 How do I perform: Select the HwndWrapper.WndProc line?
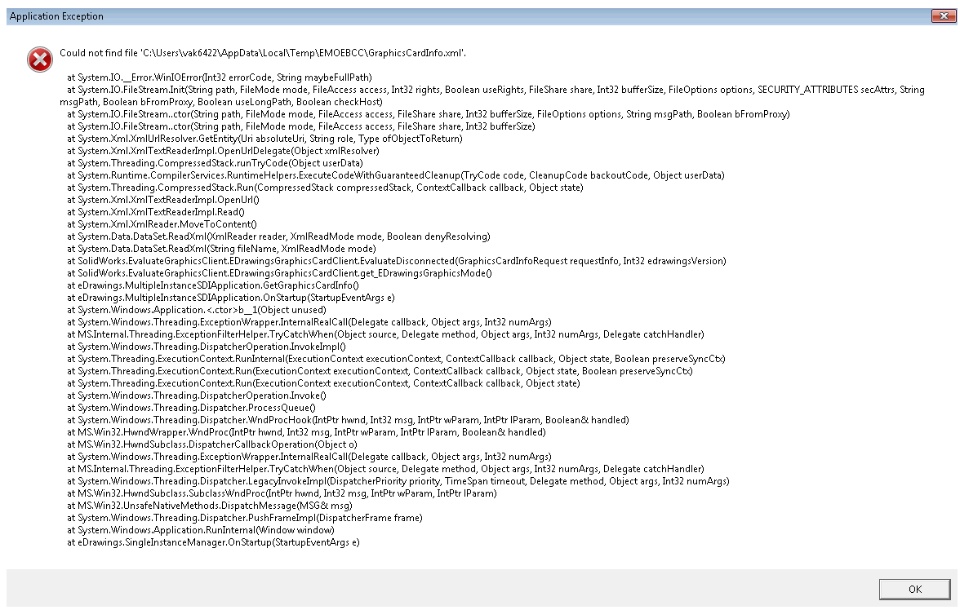tap(306, 432)
